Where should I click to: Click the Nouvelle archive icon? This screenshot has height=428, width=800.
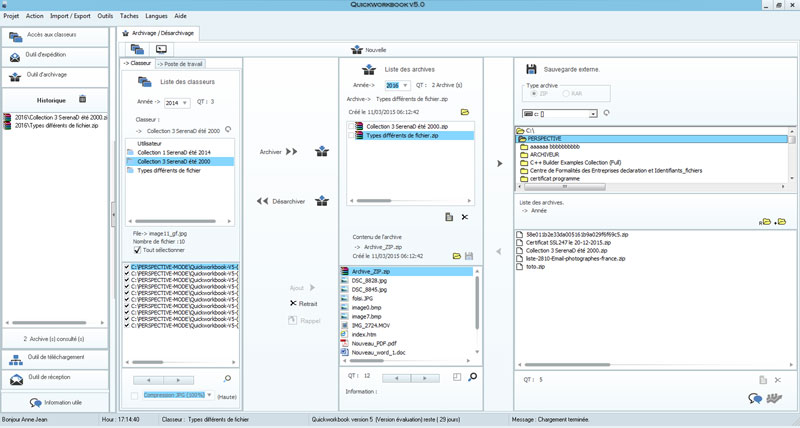pos(355,49)
